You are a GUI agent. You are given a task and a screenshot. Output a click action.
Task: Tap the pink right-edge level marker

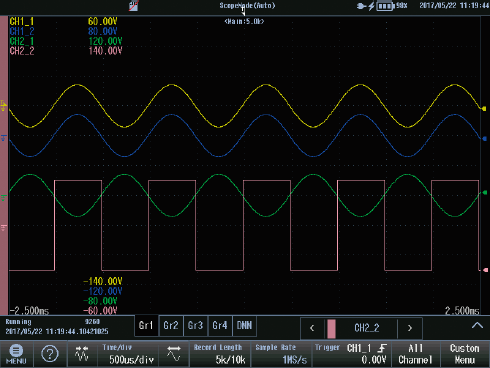tap(485, 270)
